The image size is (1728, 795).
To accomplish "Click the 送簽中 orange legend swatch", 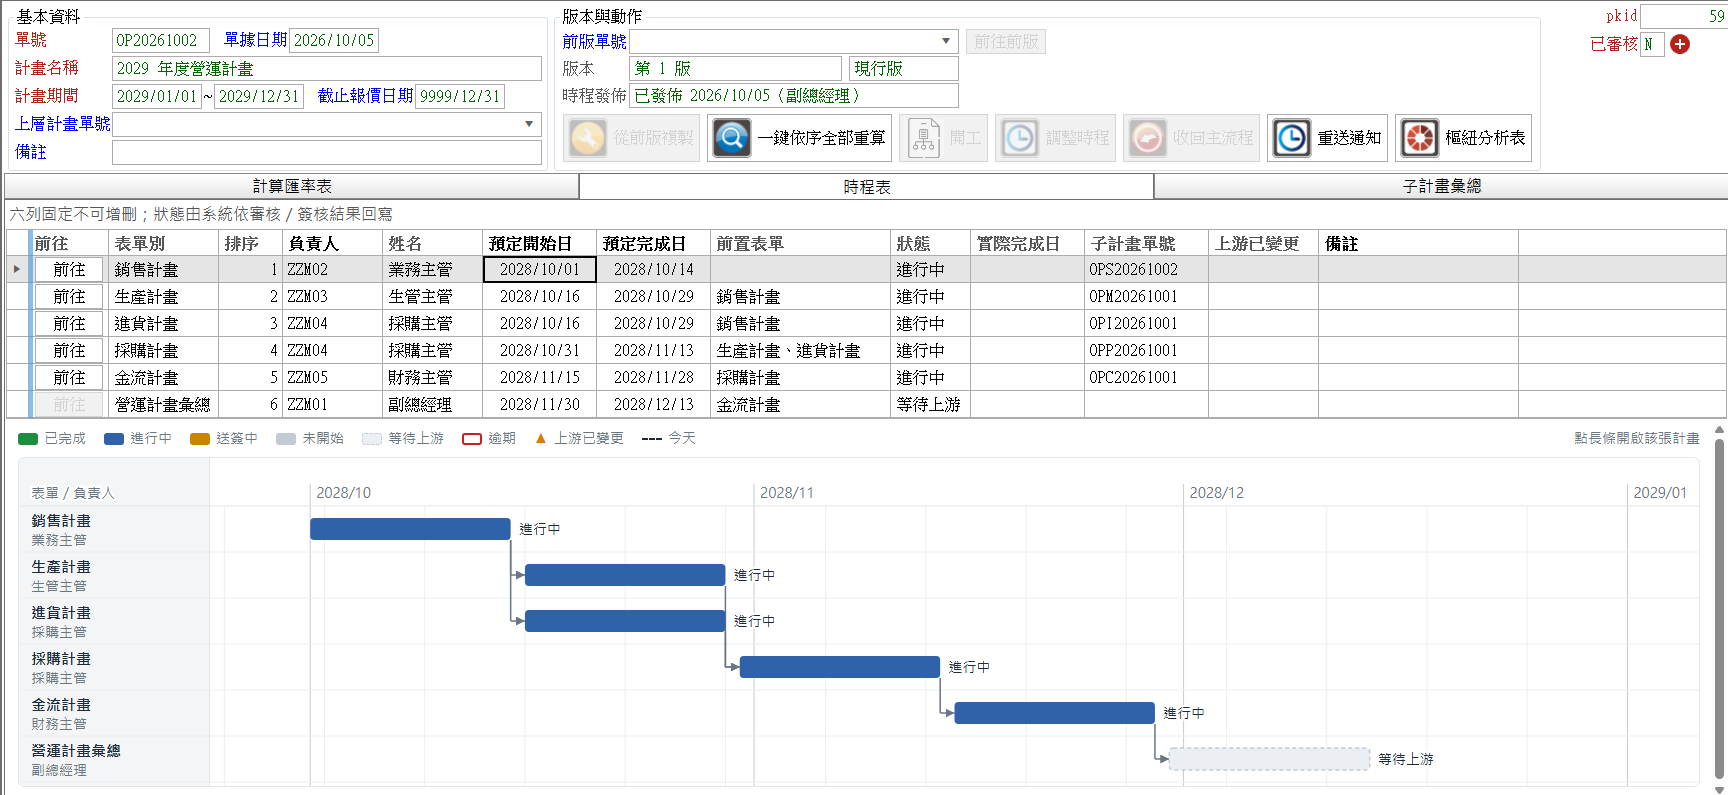I will point(200,439).
